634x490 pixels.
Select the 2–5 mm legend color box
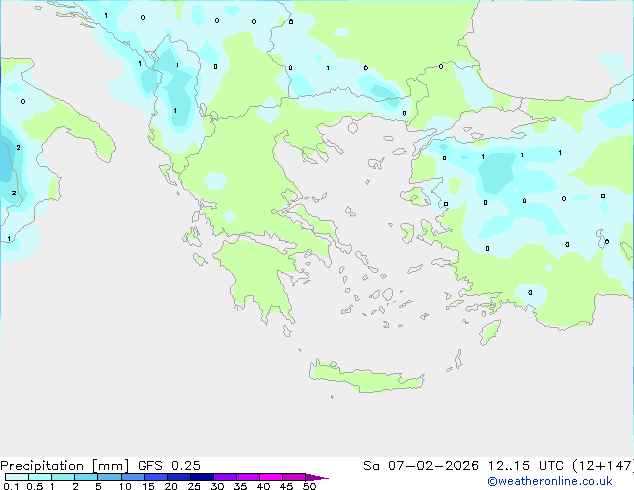point(86,477)
